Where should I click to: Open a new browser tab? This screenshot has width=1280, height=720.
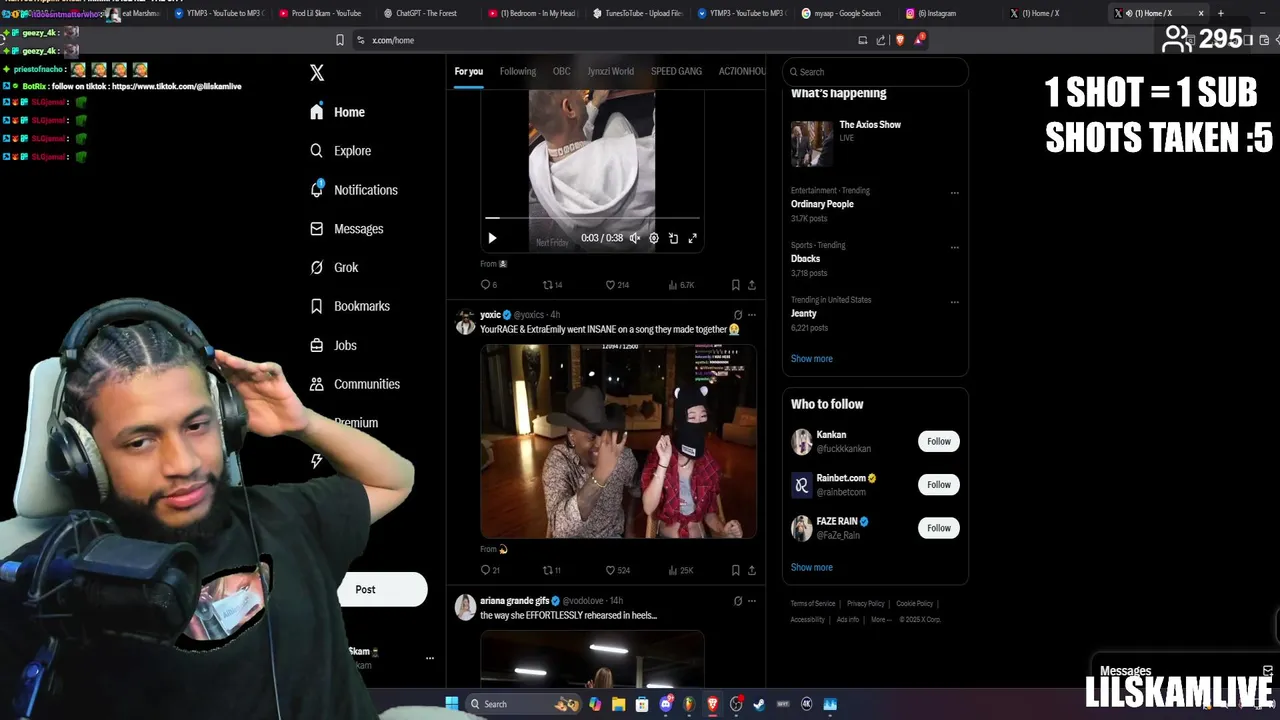tap(1221, 13)
